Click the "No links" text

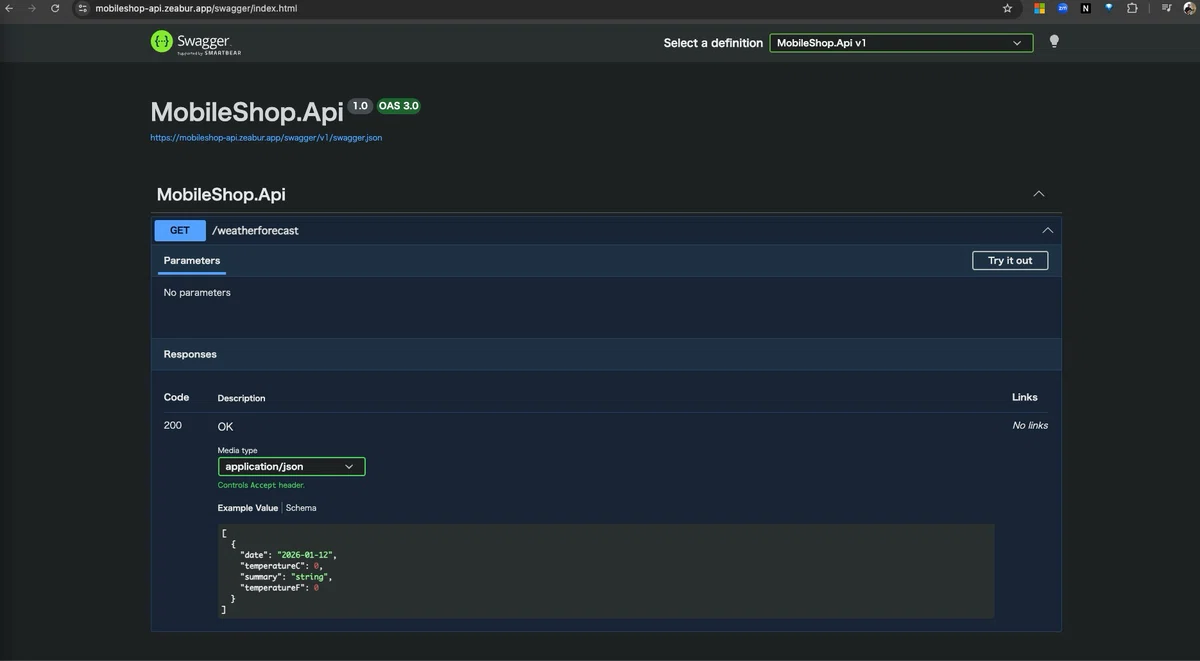pos(1030,425)
